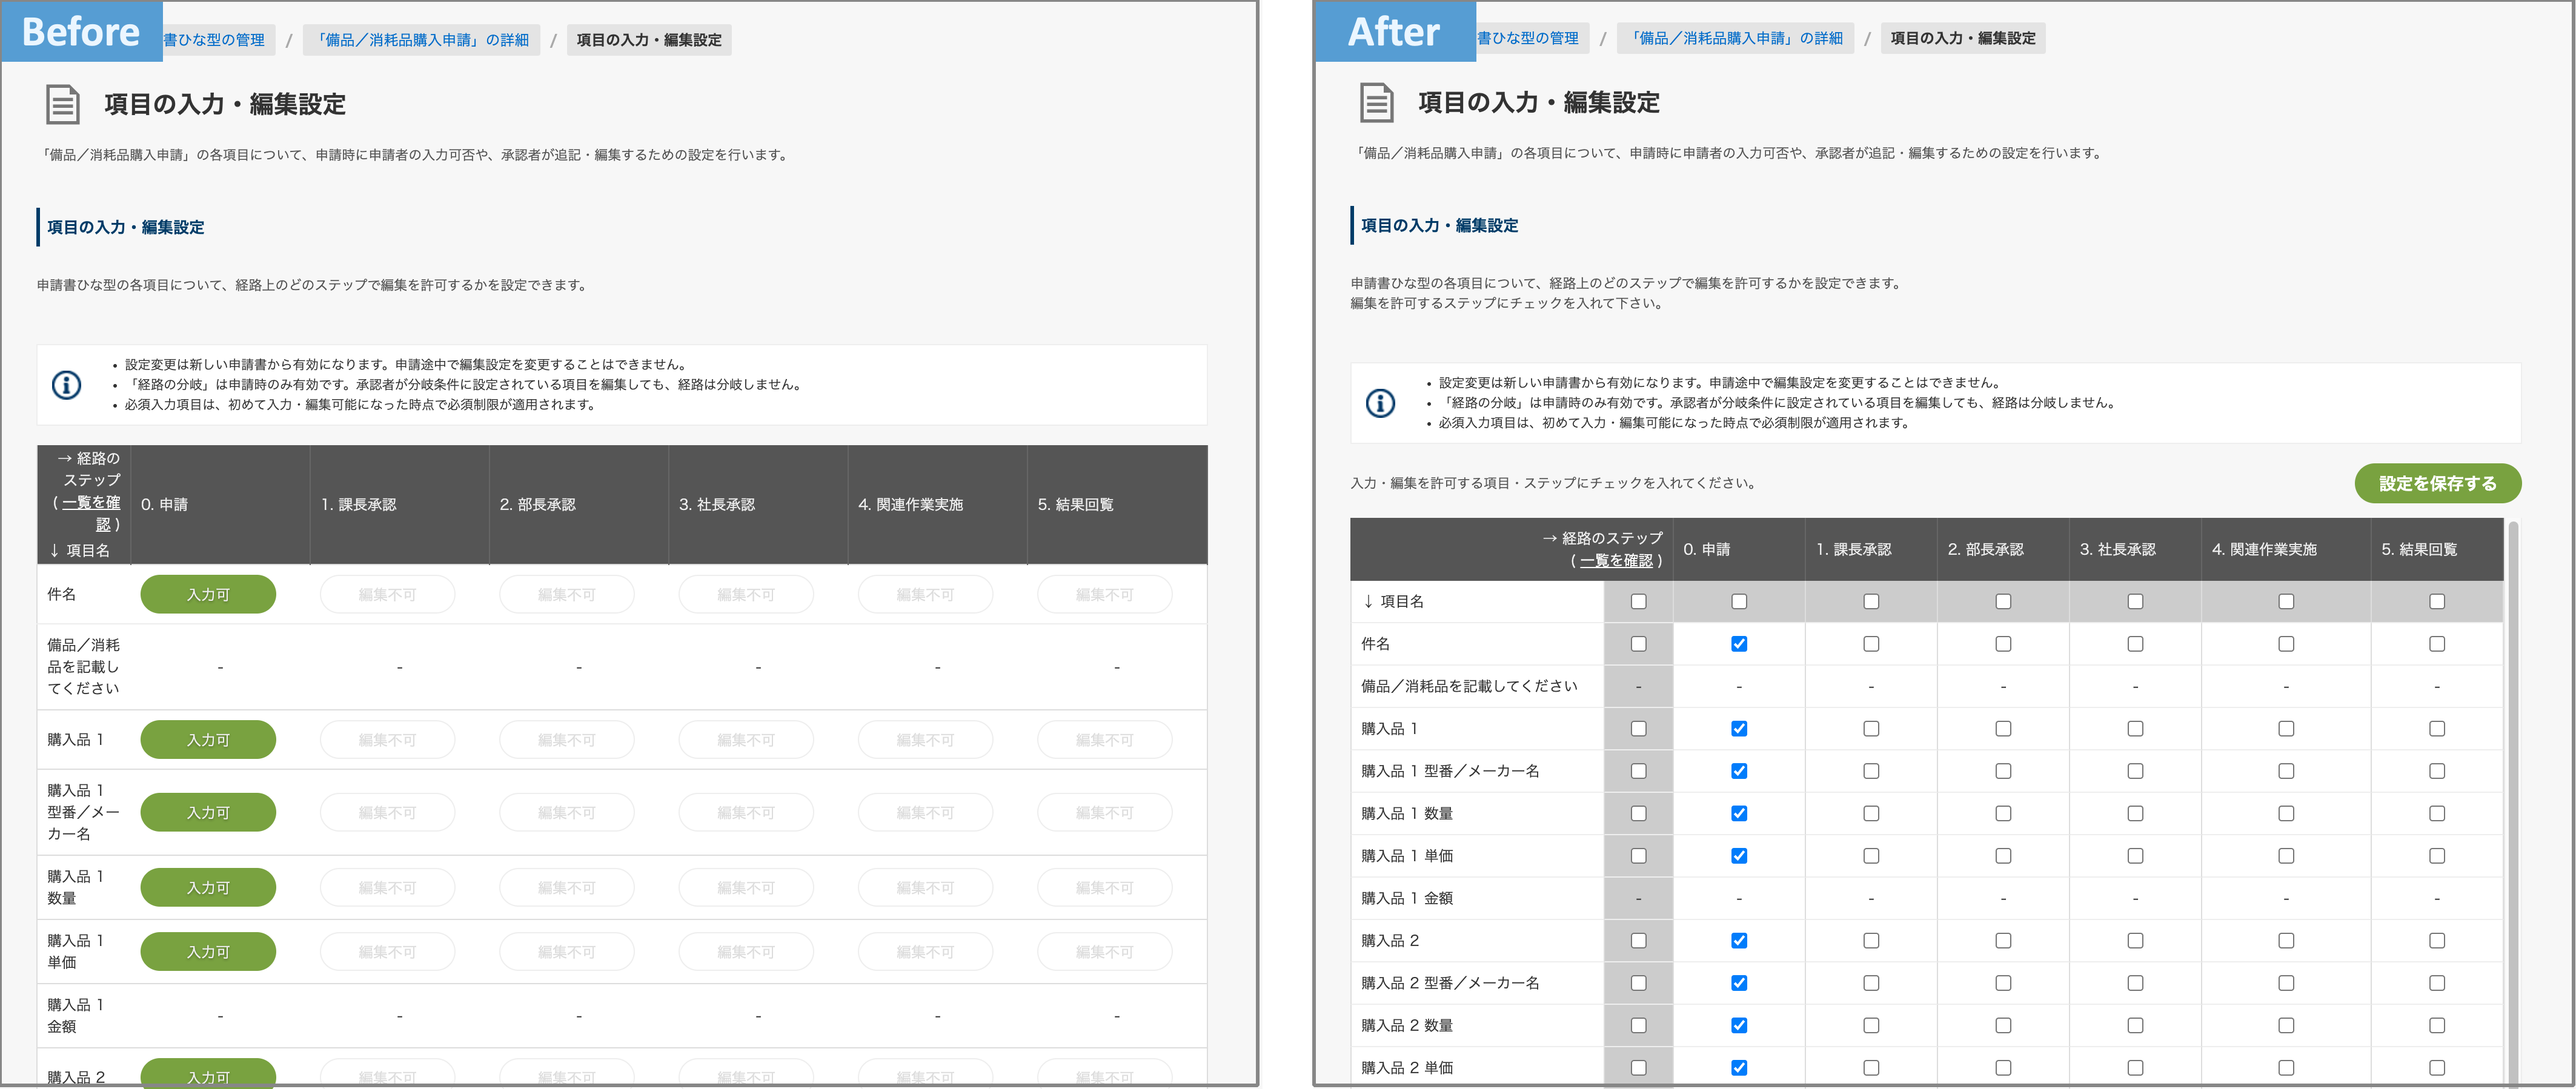Viewport: 2576px width, 1089px height.
Task: Click 編集不可 for 購入品 1 under 2. 部長承認 in Before
Action: [566, 740]
